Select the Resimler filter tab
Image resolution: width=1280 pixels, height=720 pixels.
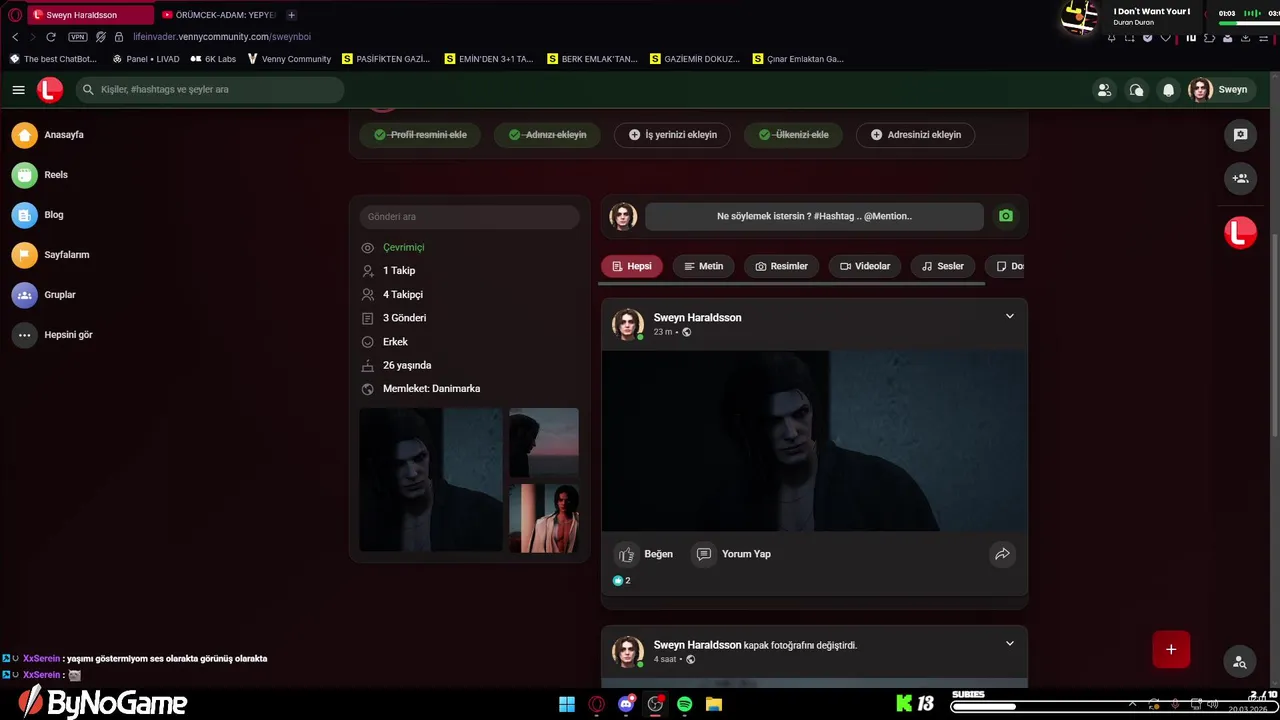pyautogui.click(x=781, y=266)
